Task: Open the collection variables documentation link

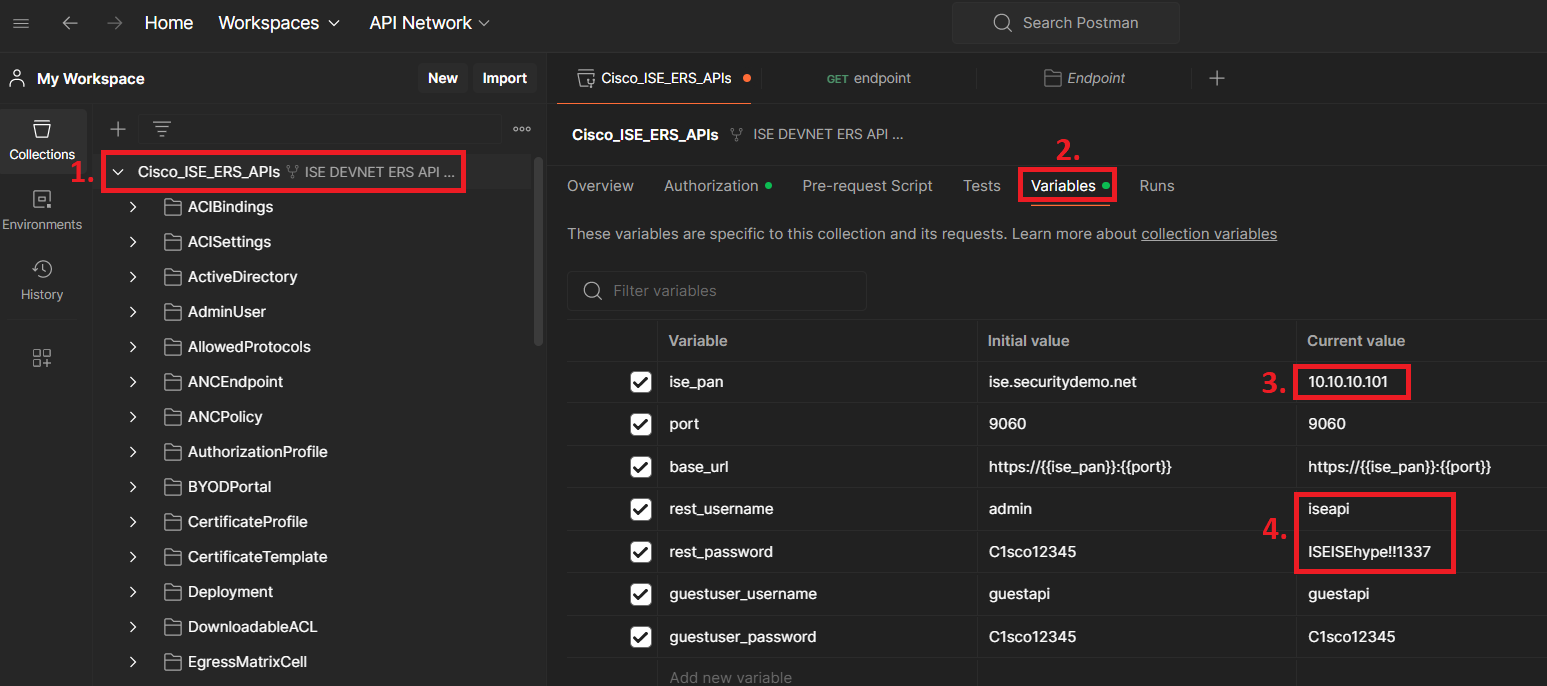Action: (1209, 233)
